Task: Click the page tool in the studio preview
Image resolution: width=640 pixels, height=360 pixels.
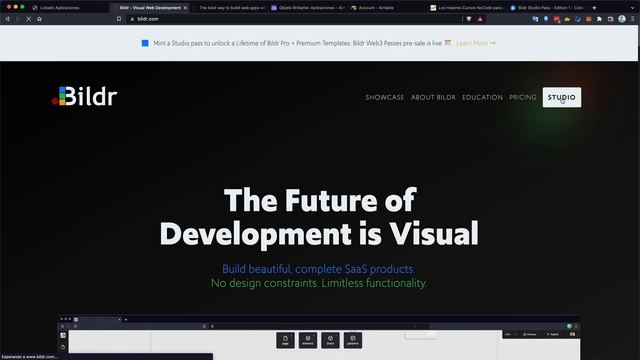Action: 285,340
